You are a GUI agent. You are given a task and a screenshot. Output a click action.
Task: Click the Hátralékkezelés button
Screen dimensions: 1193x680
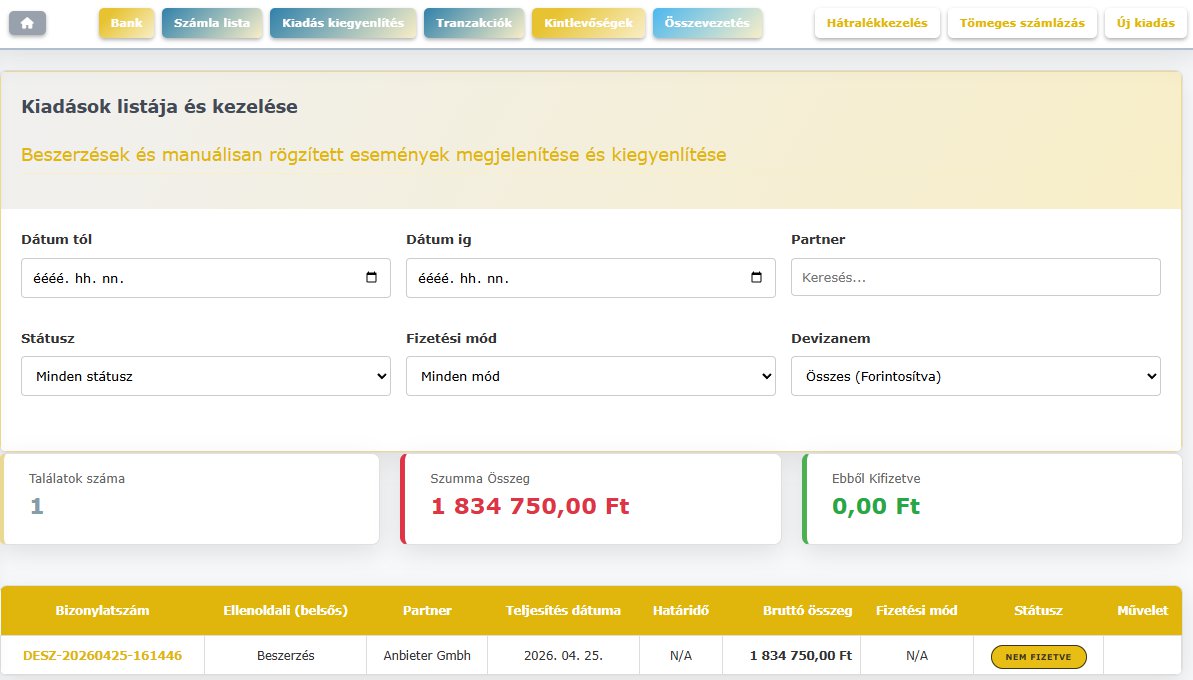[x=877, y=23]
